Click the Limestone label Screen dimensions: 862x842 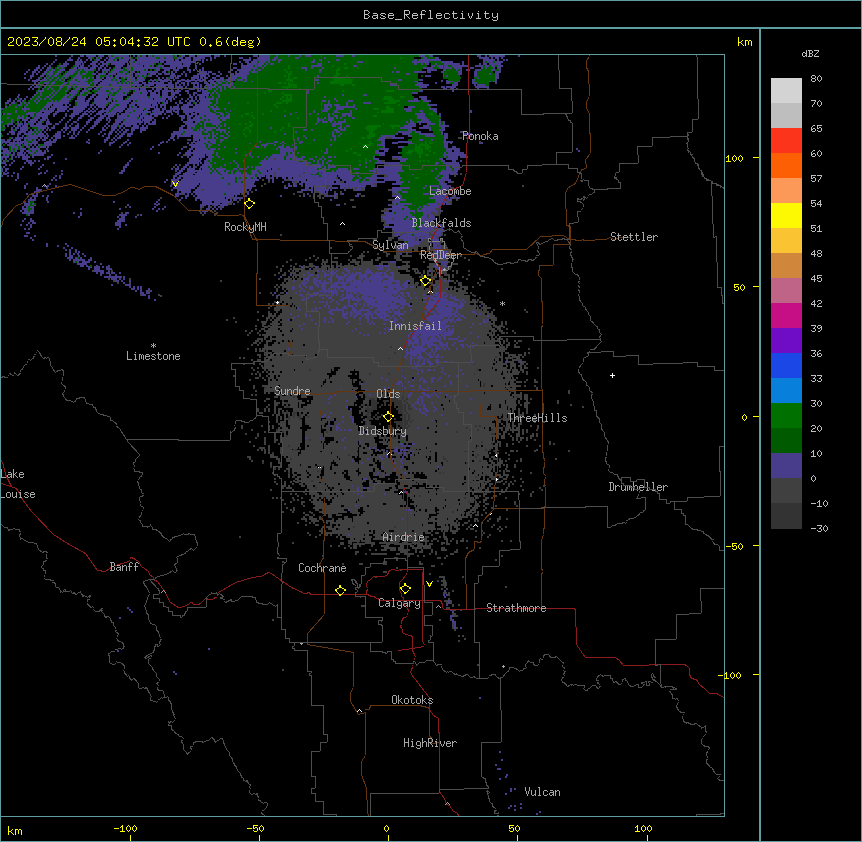(x=153, y=356)
